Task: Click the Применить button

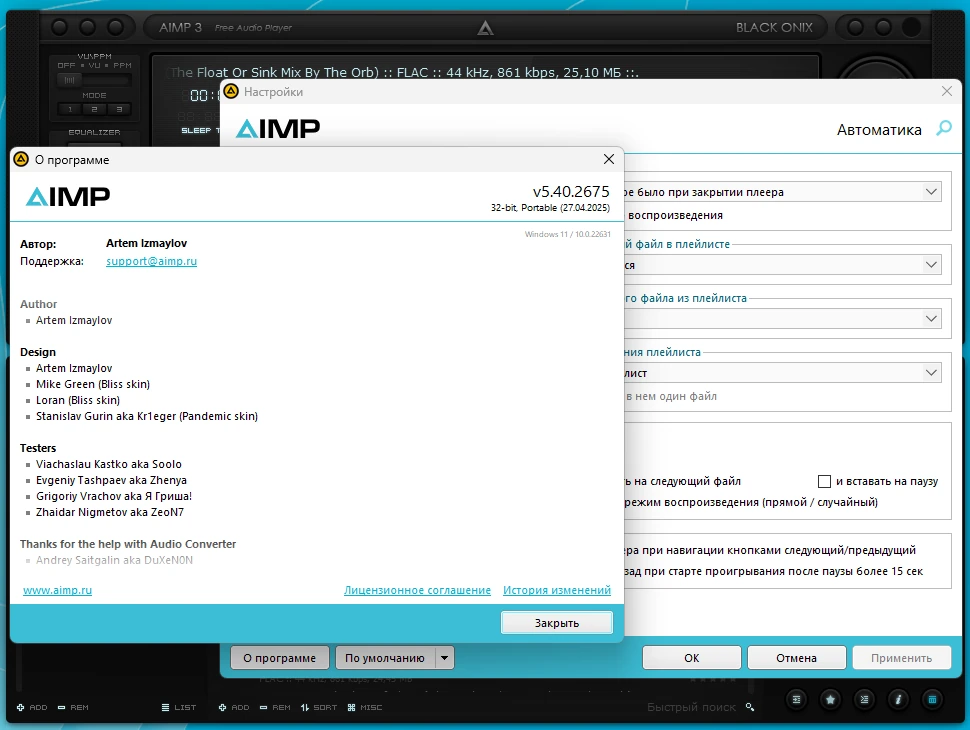Action: tap(901, 658)
